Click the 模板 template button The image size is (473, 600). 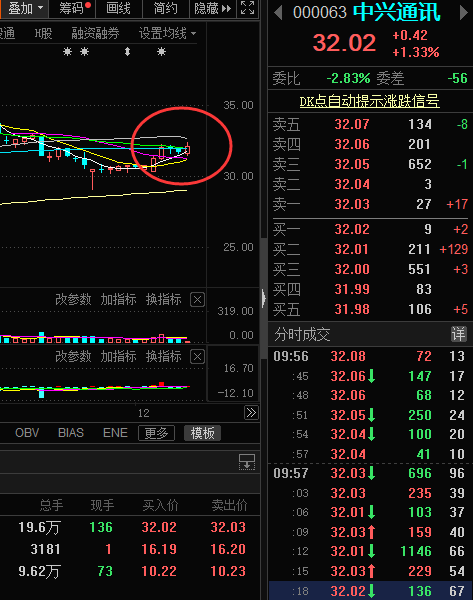pyautogui.click(x=202, y=433)
